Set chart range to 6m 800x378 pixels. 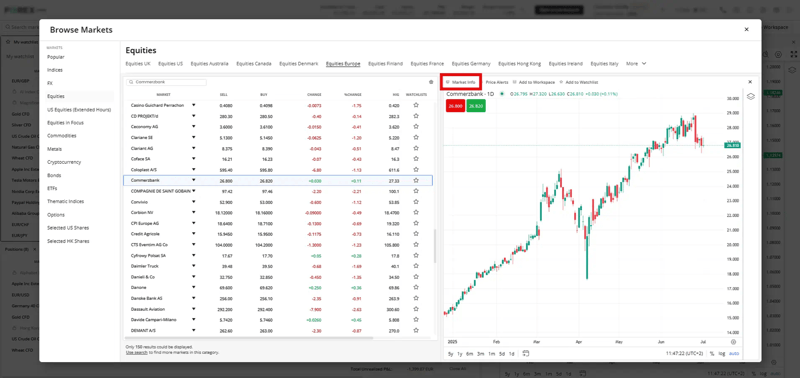(x=469, y=353)
